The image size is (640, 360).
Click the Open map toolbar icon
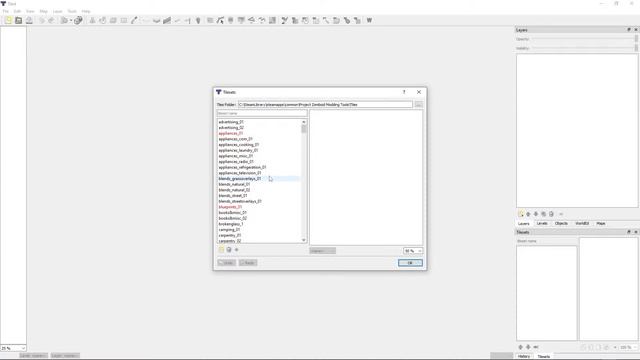[18, 20]
